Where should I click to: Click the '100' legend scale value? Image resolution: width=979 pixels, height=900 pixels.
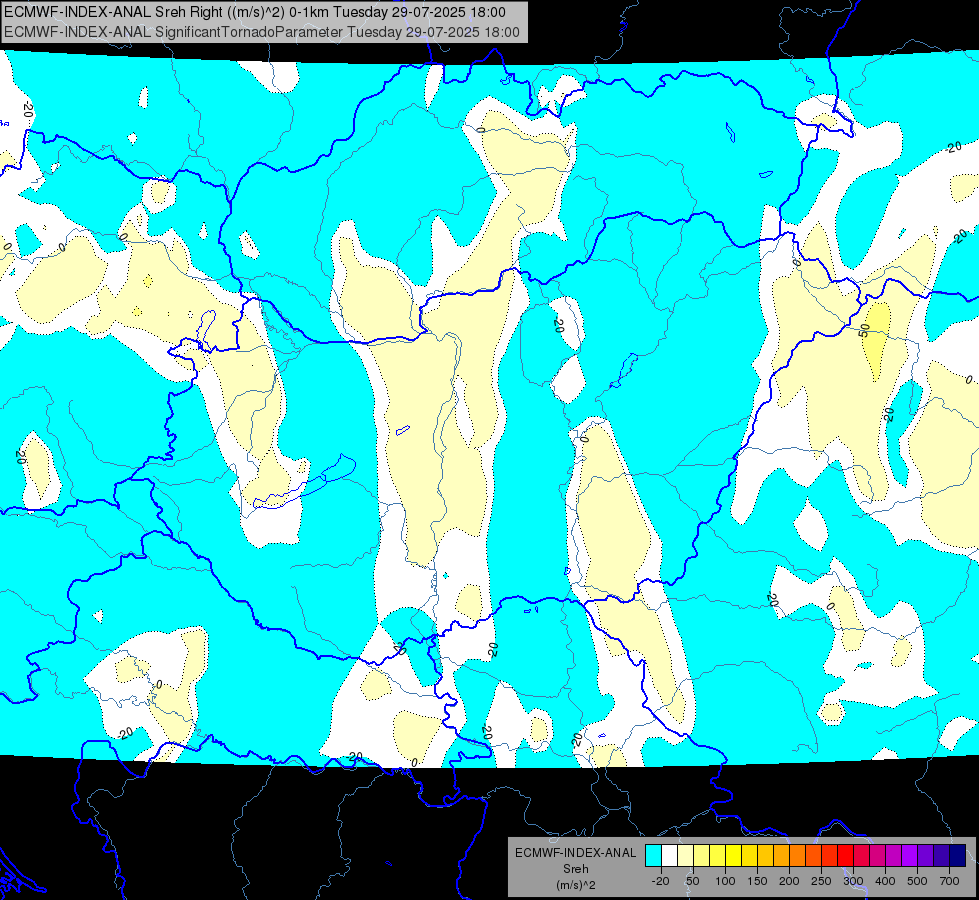click(725, 881)
